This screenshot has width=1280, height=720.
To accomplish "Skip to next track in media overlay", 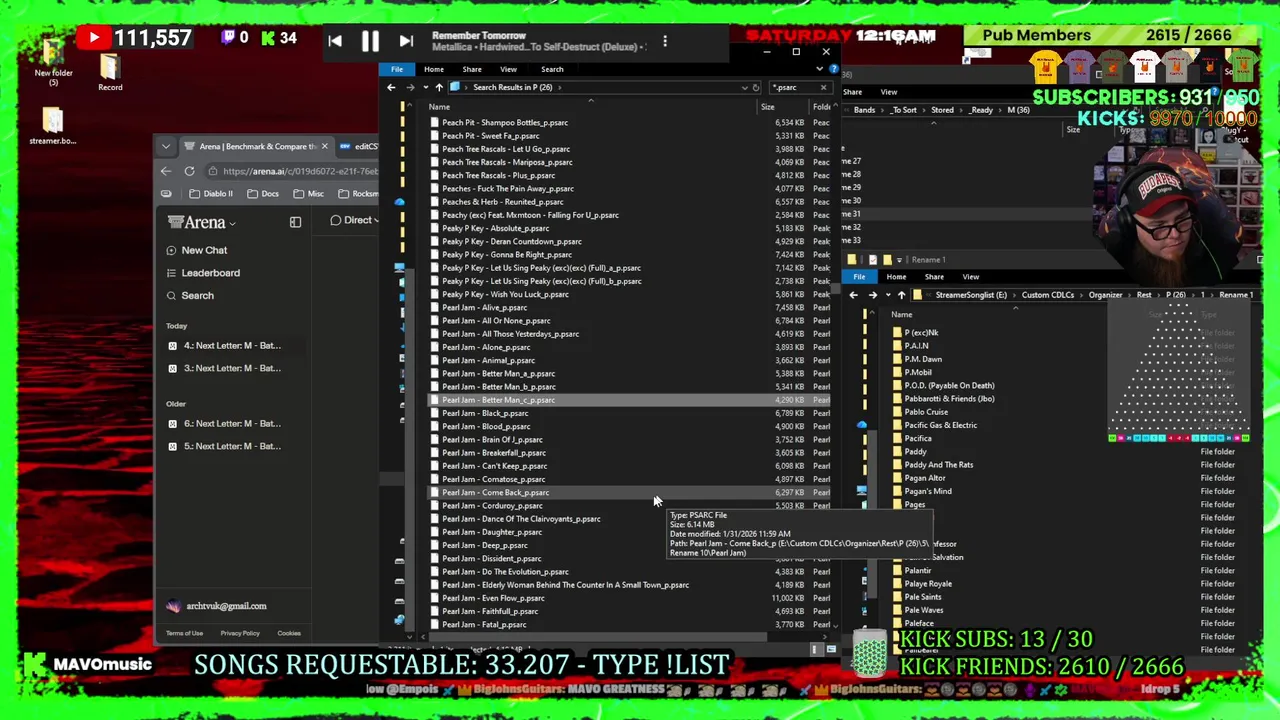I will [x=405, y=41].
